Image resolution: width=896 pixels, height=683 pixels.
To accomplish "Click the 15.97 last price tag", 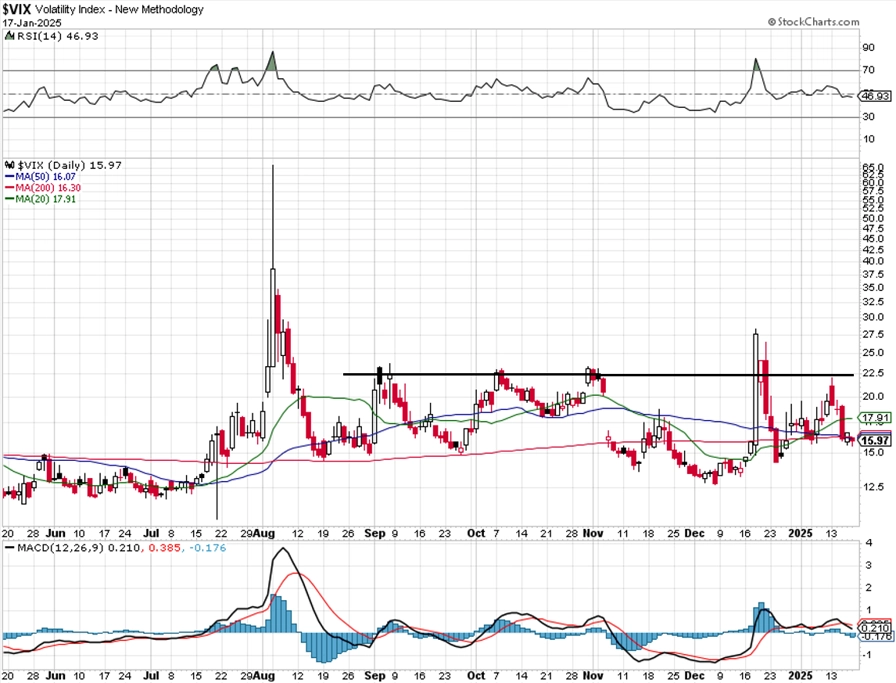I will (x=875, y=440).
